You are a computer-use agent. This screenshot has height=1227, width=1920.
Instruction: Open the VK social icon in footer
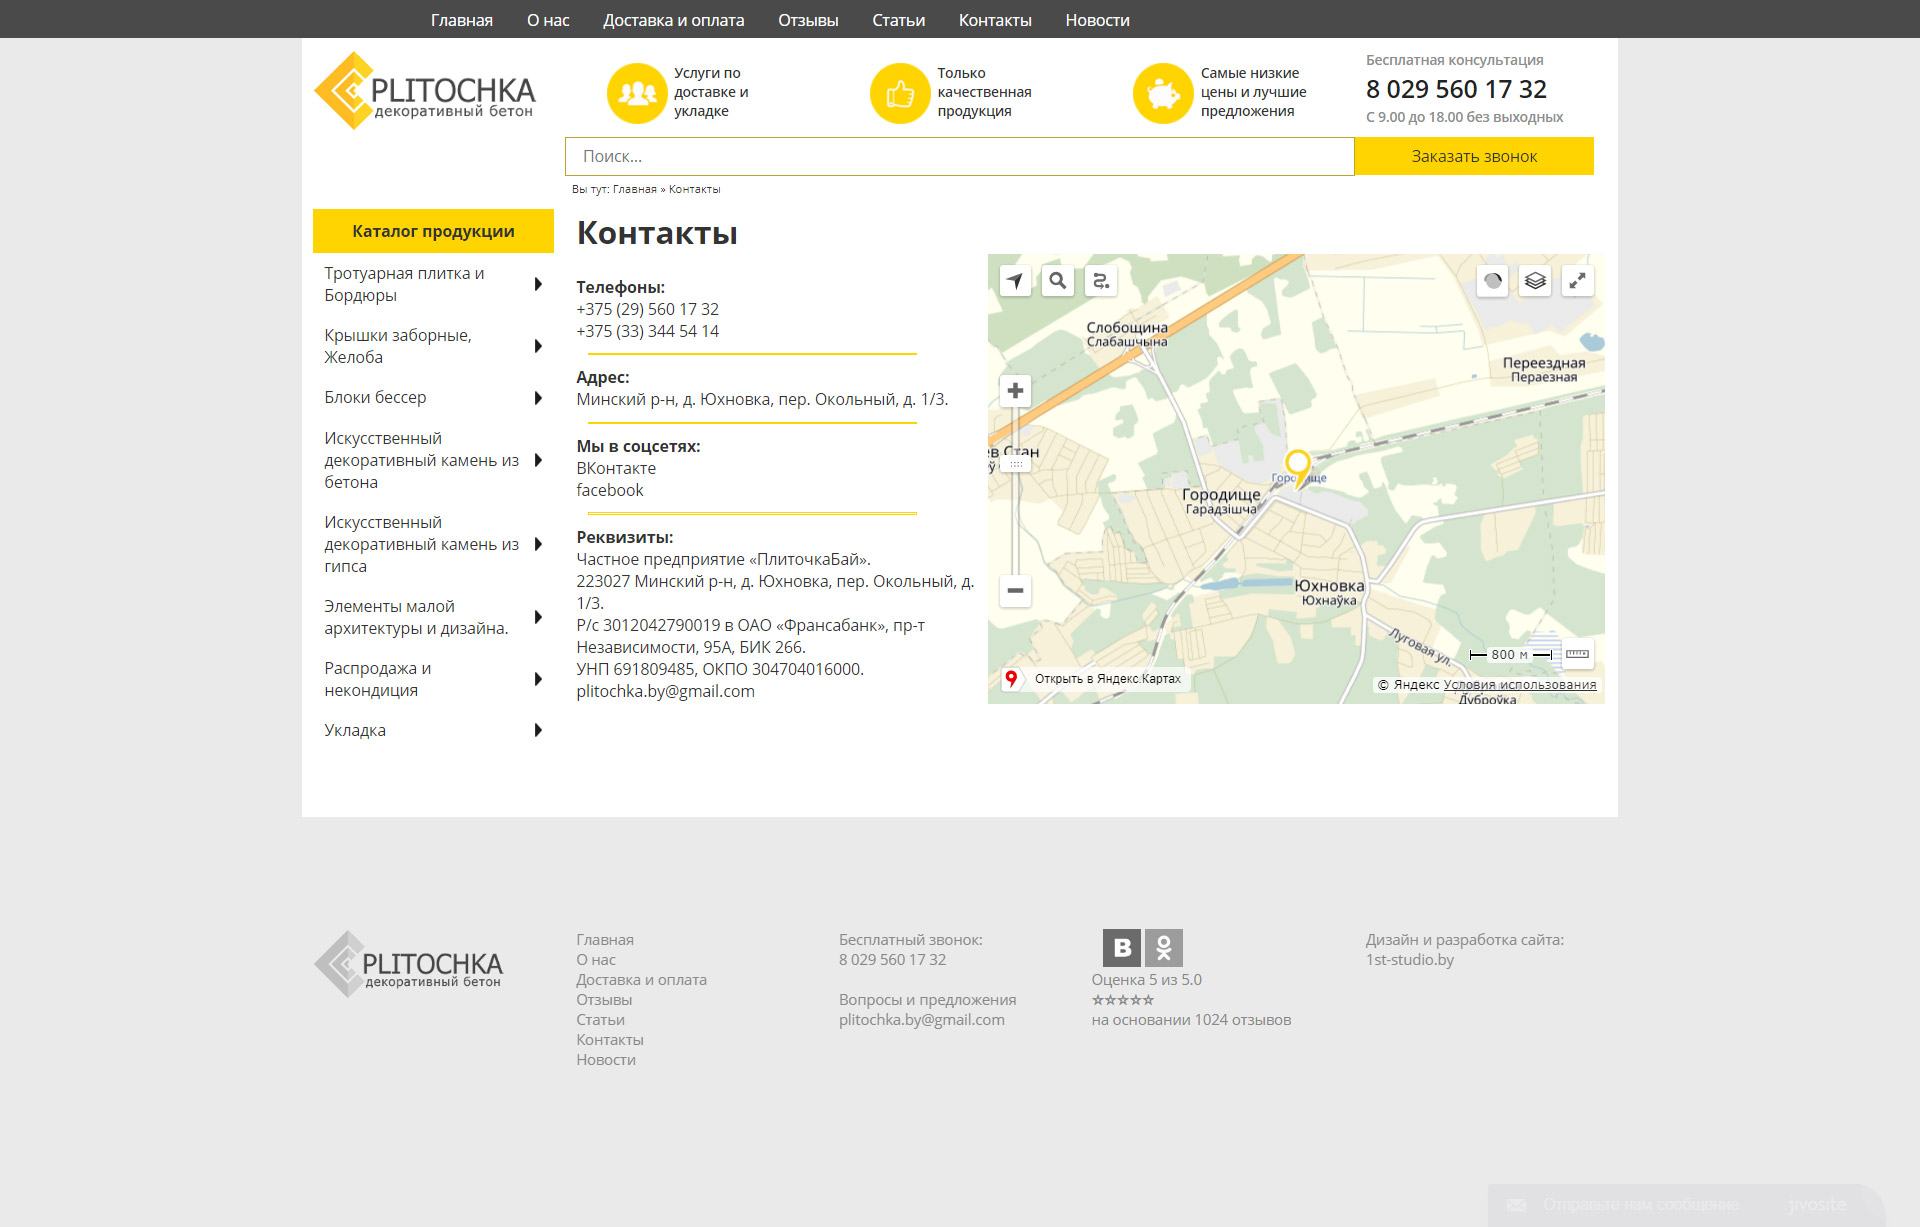pos(1122,947)
